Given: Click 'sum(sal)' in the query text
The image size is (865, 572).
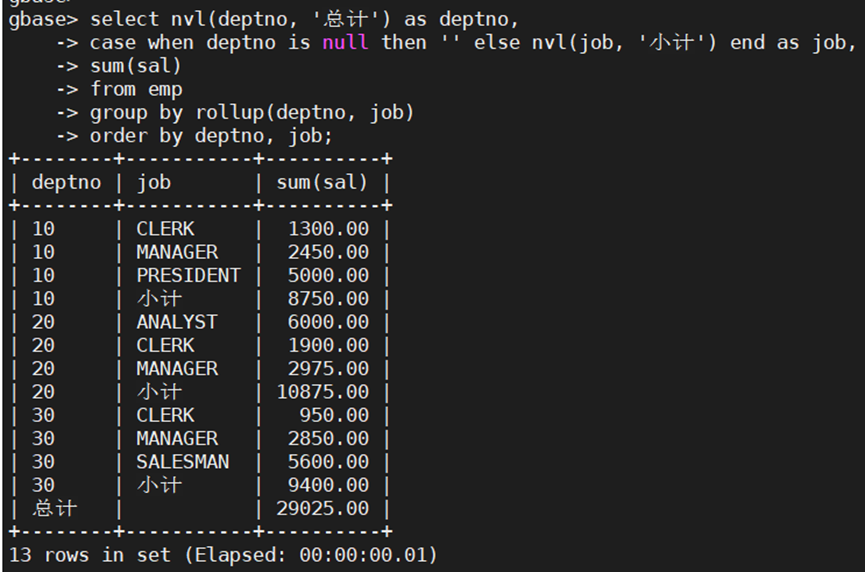Looking at the screenshot, I should 136,66.
